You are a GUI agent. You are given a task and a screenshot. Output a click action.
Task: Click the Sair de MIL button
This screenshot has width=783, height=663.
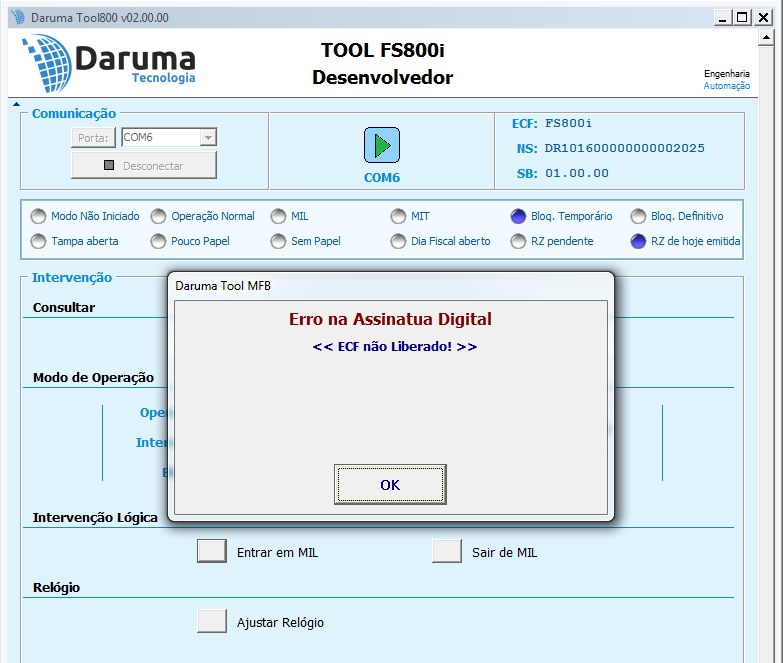[447, 551]
